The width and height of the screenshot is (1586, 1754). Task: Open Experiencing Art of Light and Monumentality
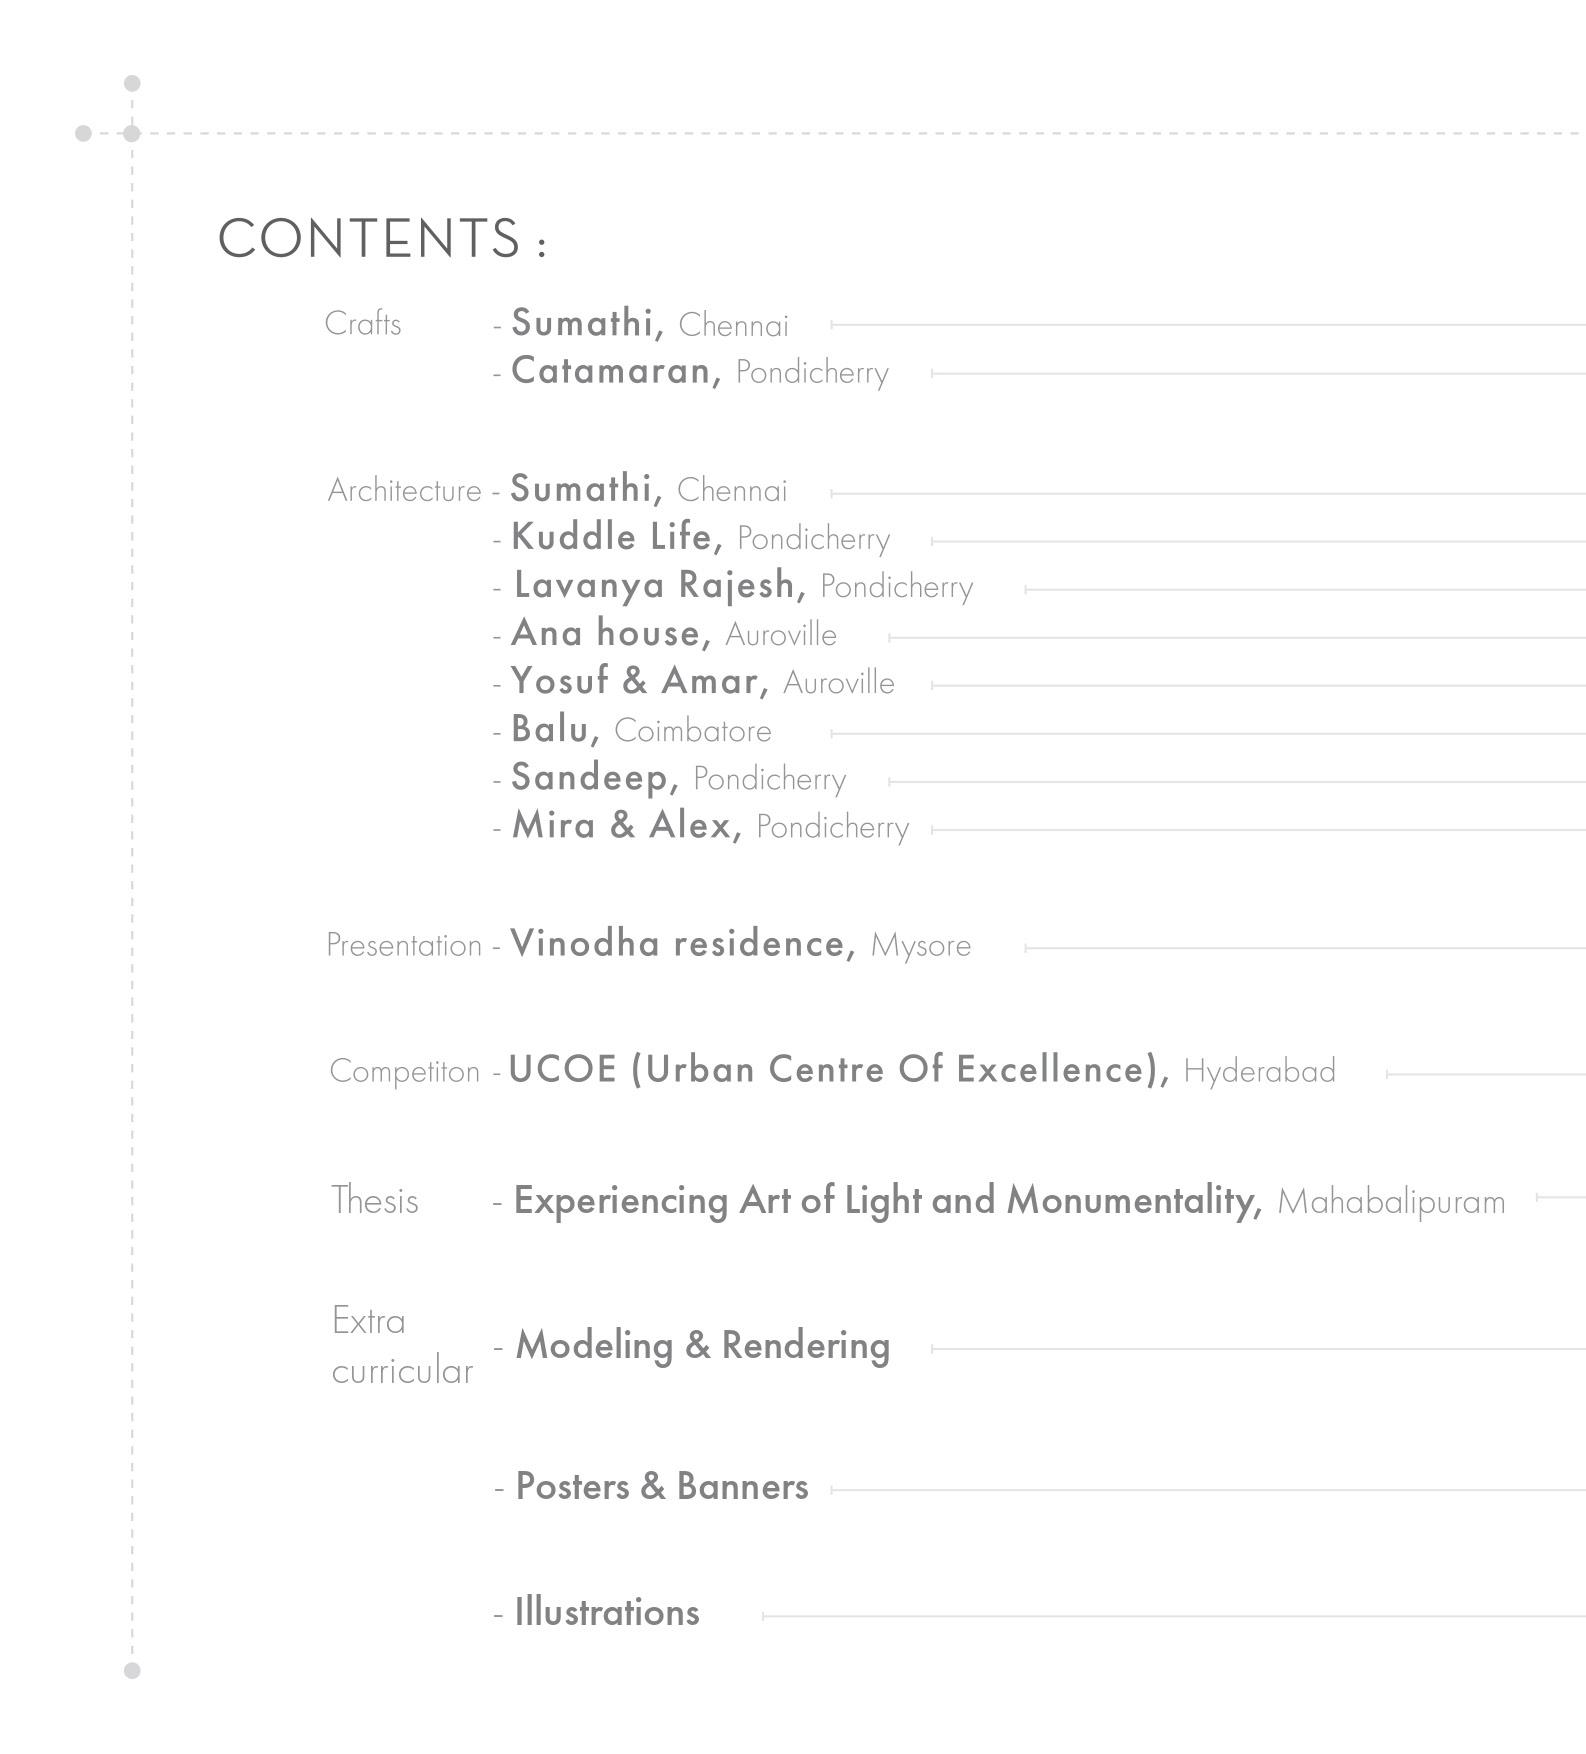(1009, 1201)
